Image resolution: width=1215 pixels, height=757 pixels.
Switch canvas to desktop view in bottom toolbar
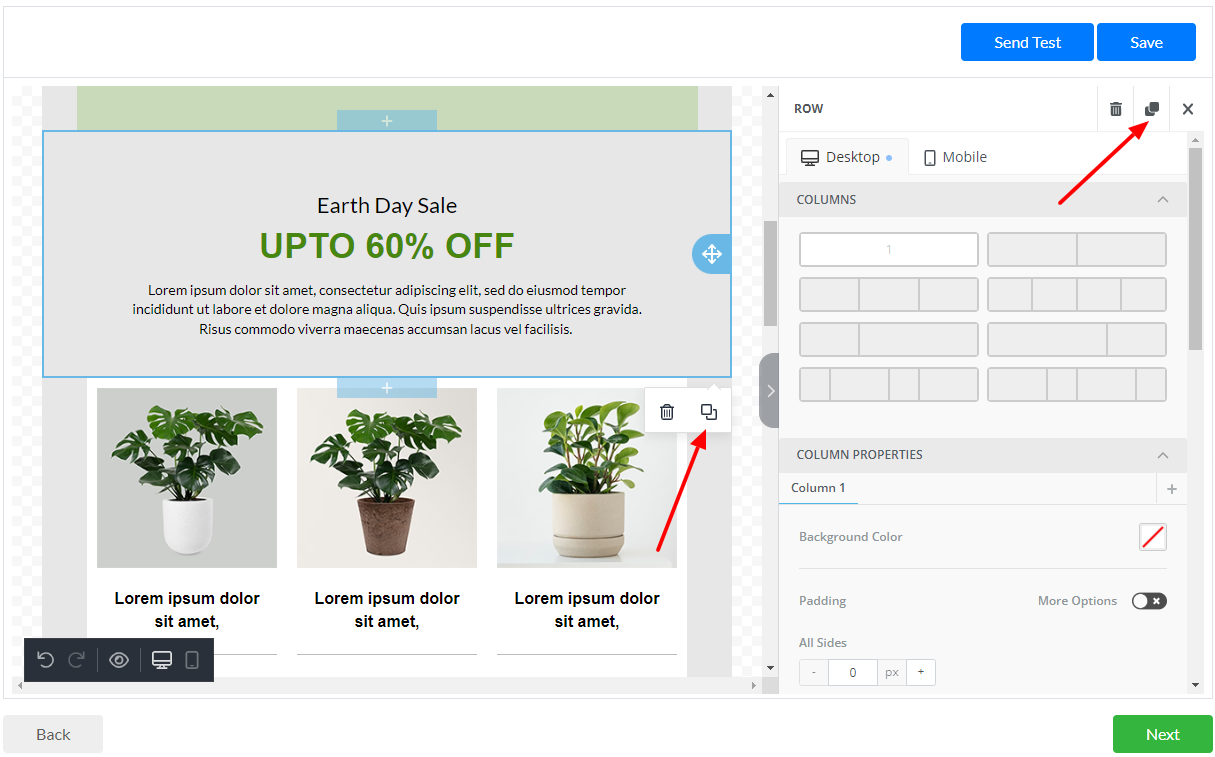tap(161, 660)
